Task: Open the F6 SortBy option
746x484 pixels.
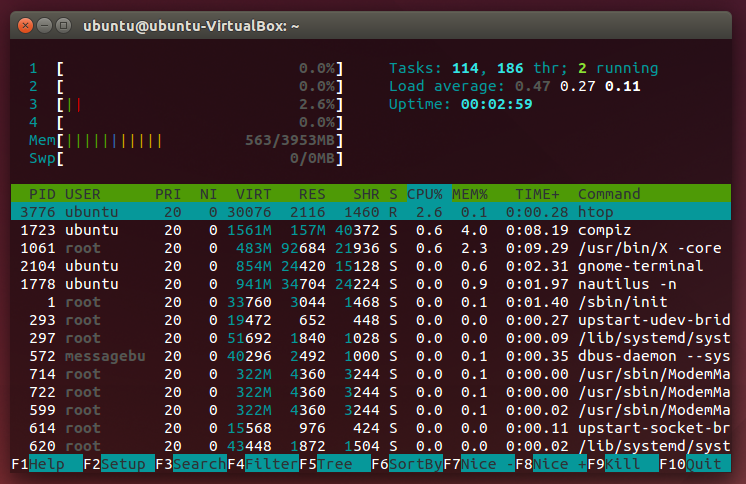Action: click(407, 464)
